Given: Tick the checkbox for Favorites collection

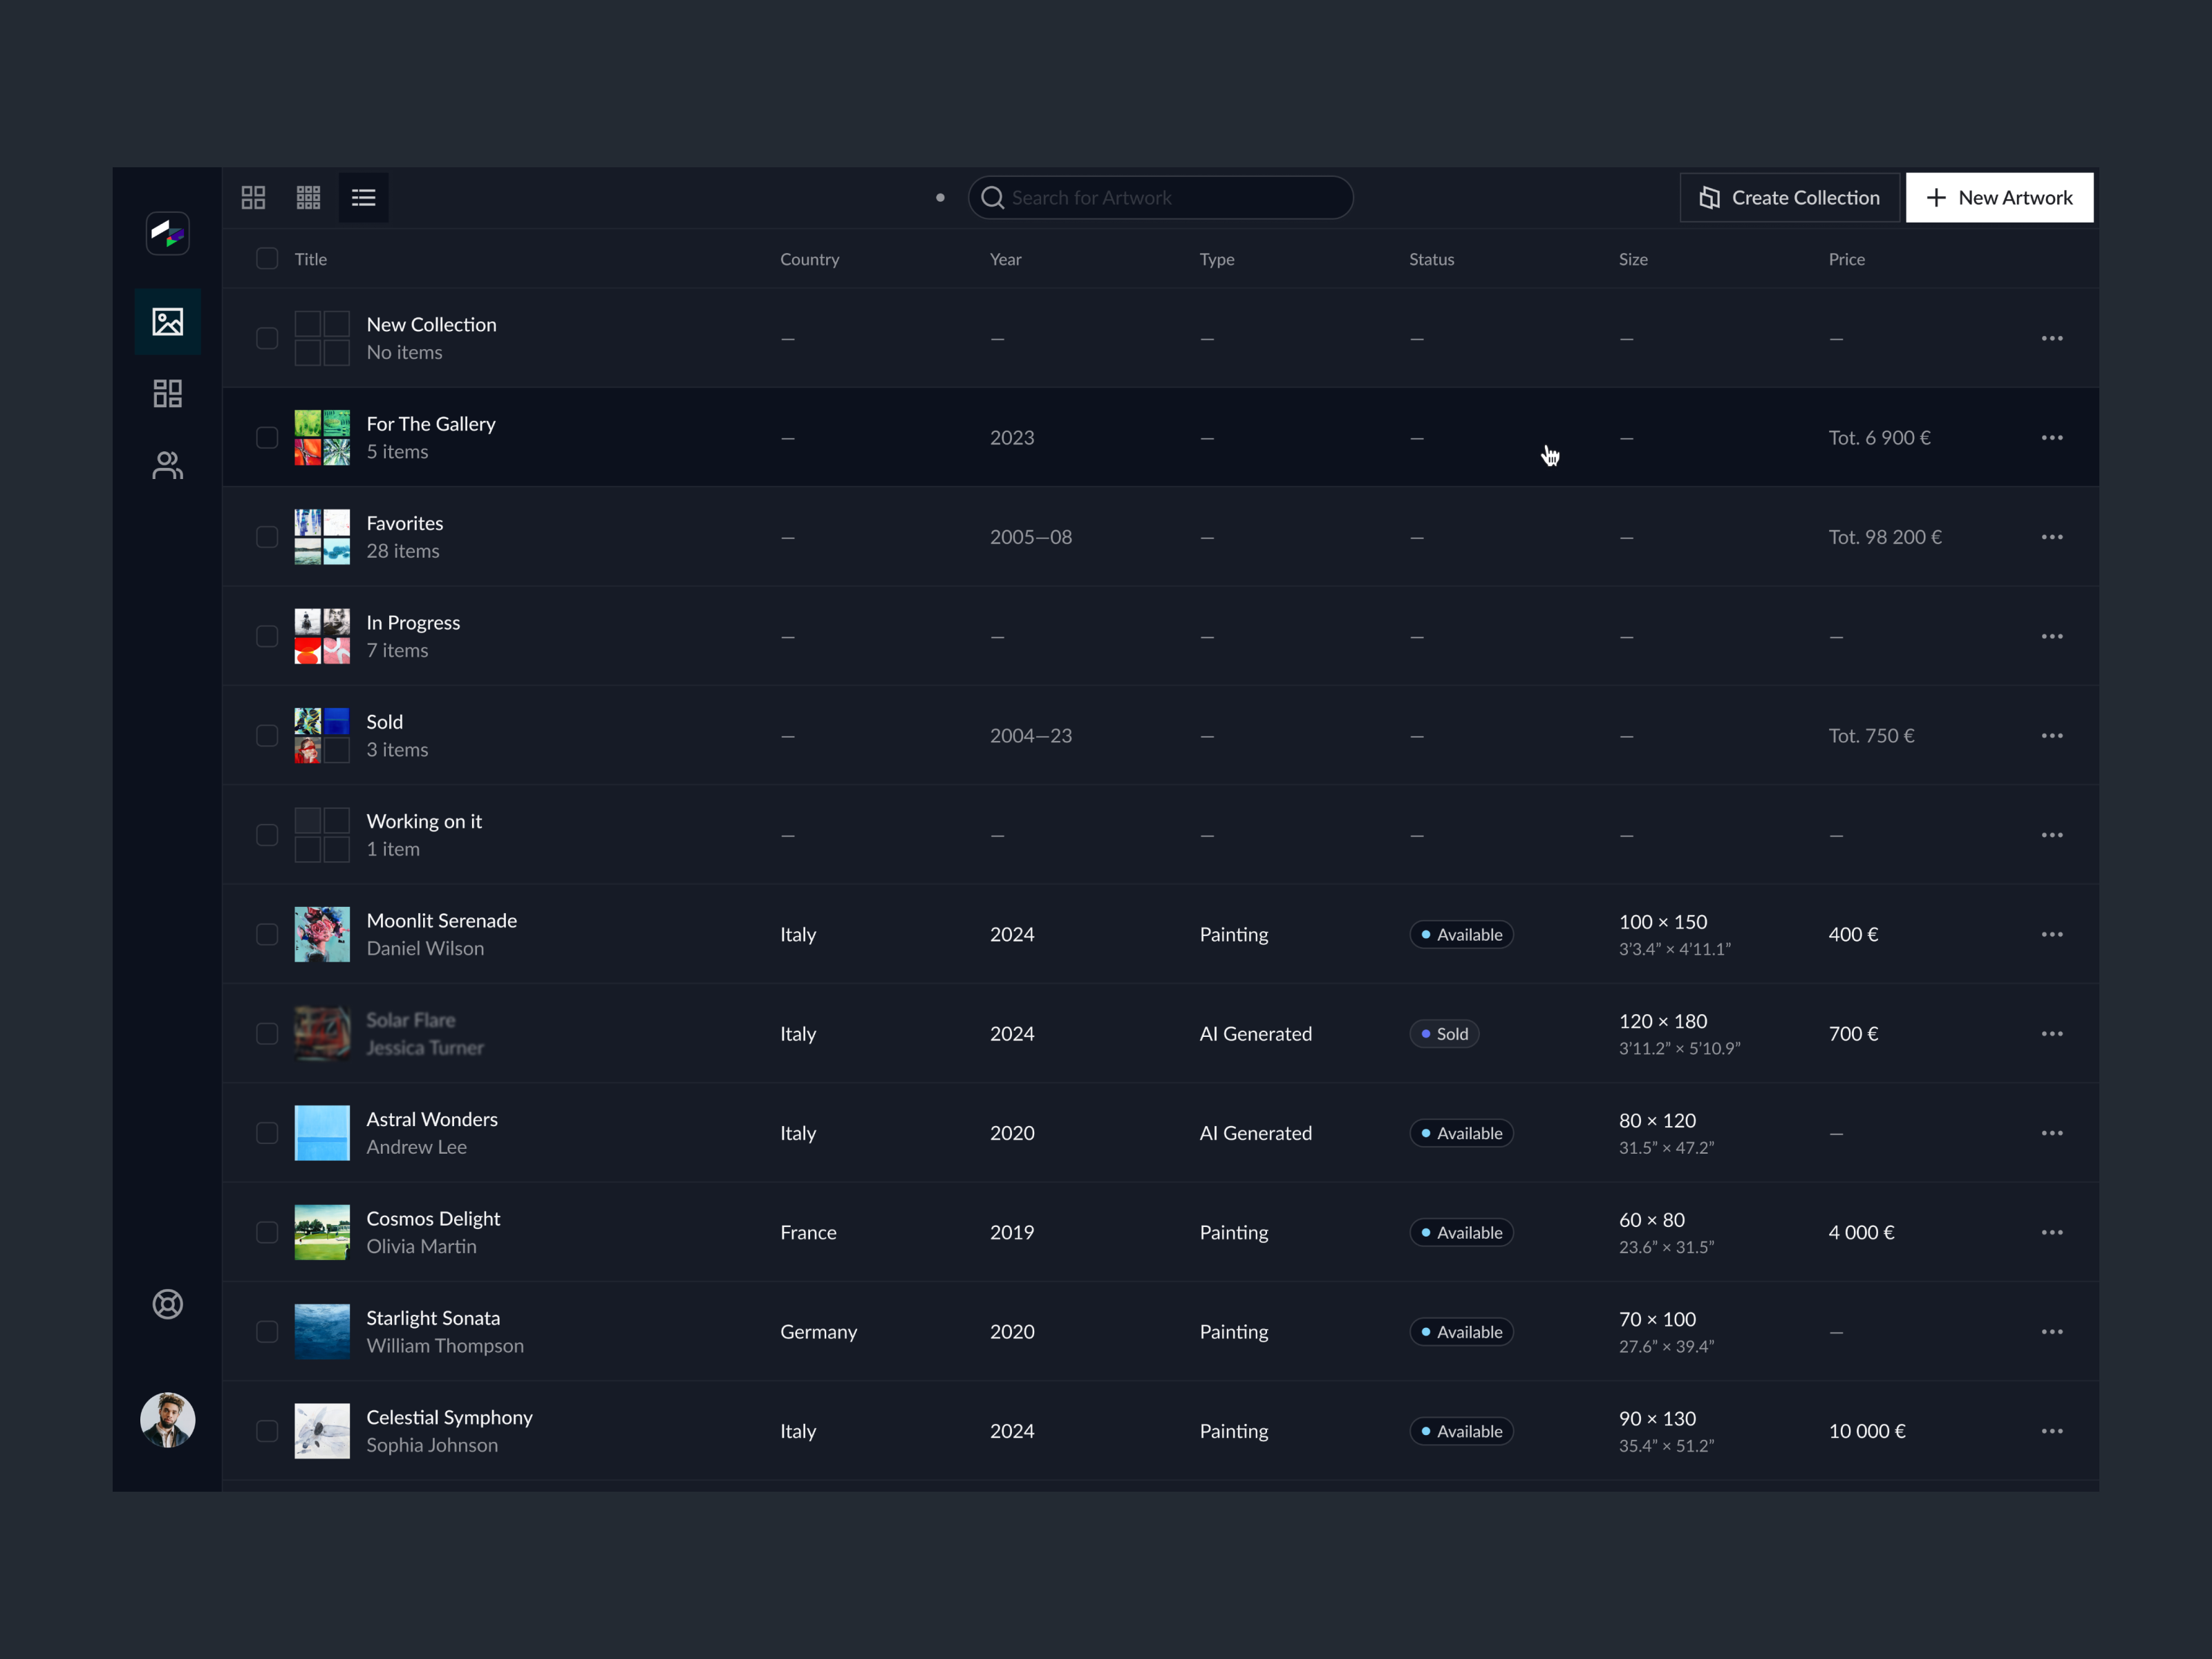Looking at the screenshot, I should coord(266,537).
